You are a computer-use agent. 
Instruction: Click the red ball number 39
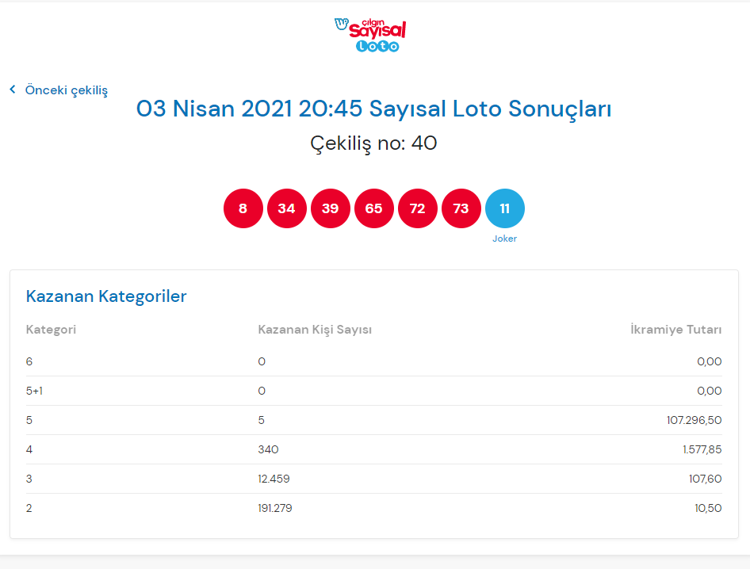click(x=330, y=208)
